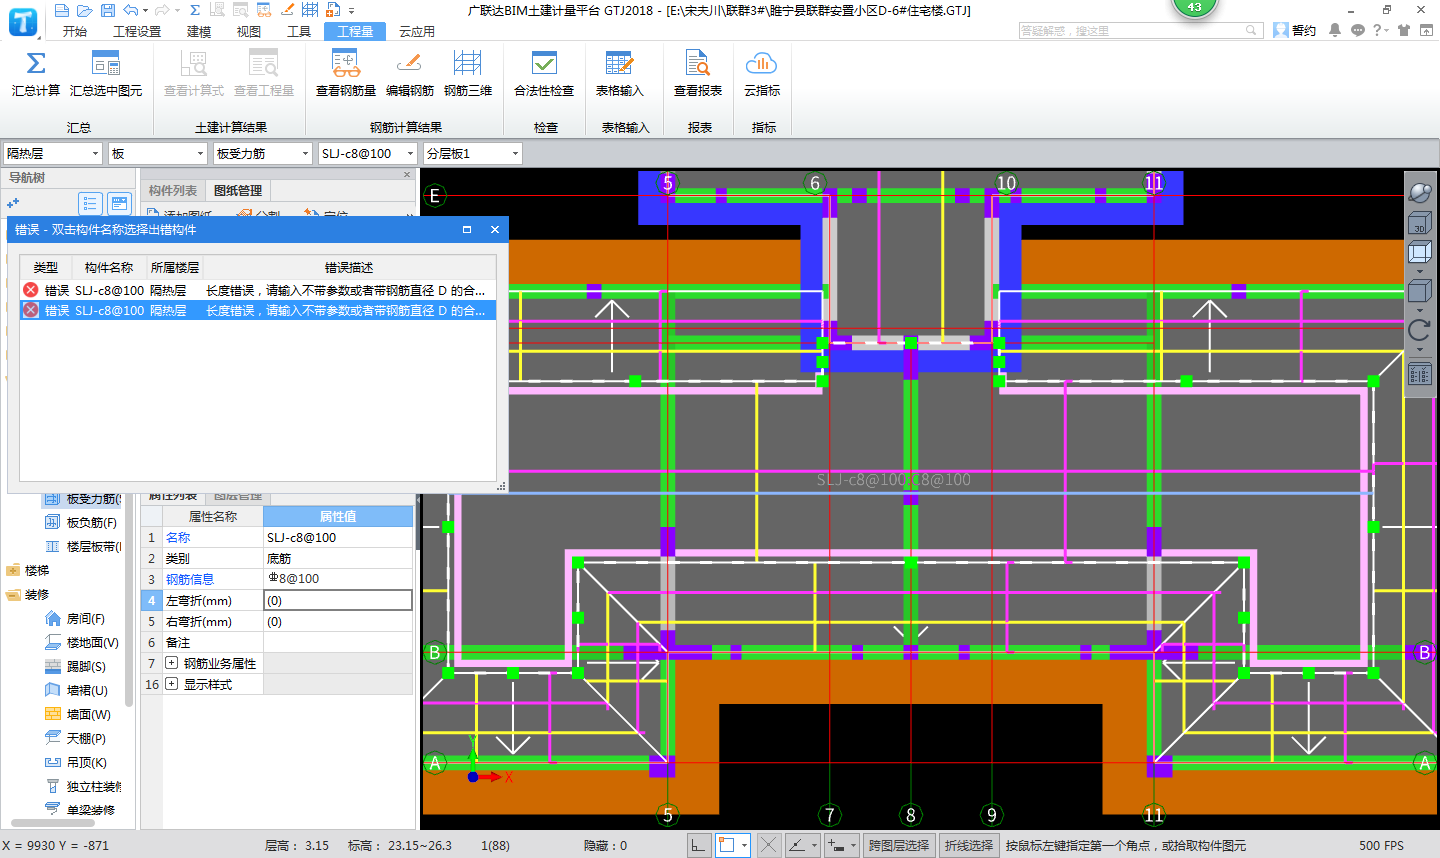Click the 左弯折(mm) value field
The width and height of the screenshot is (1440, 858).
click(338, 600)
